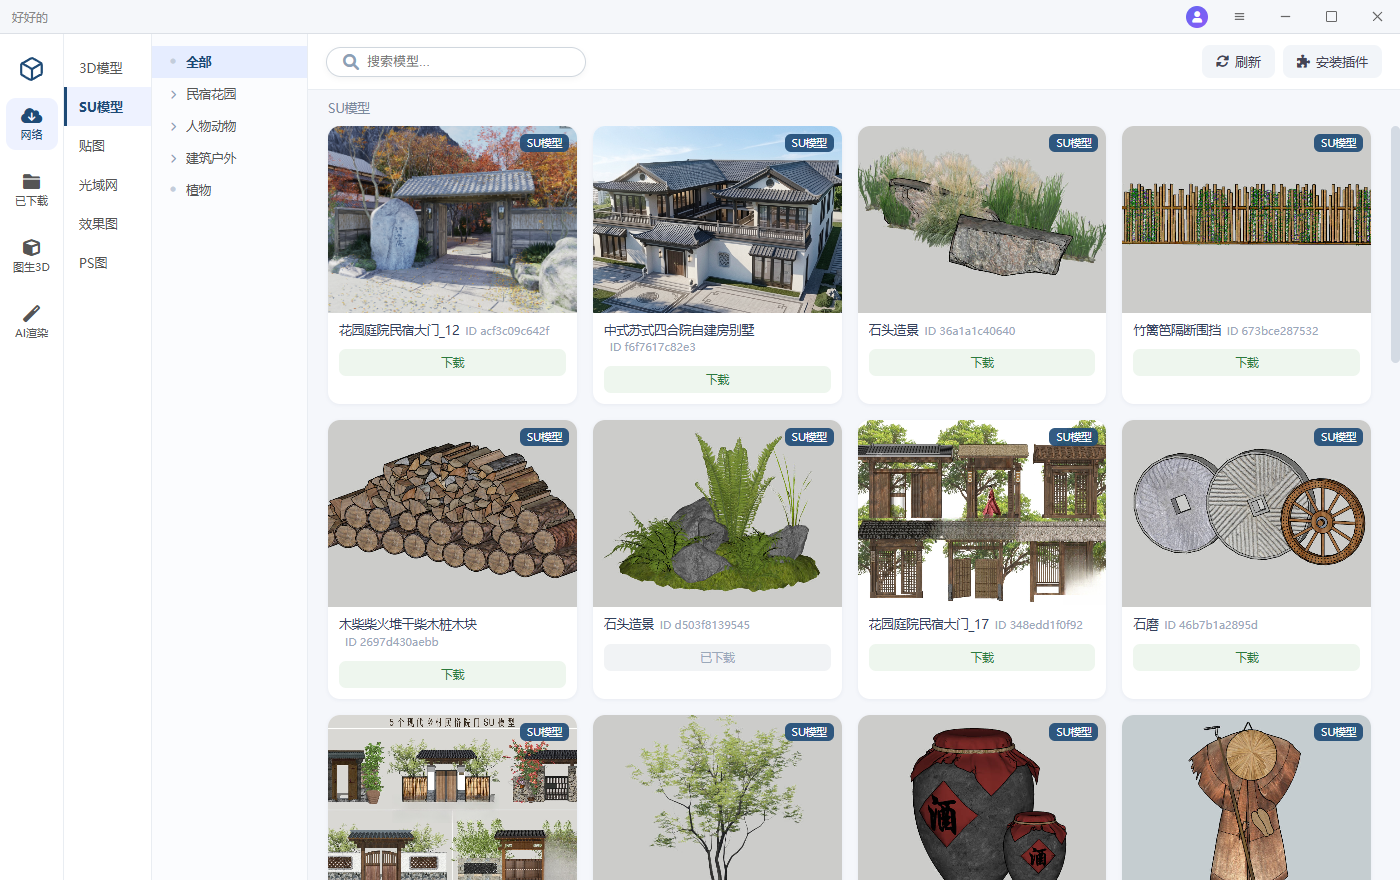Click 已下载 button under 石头造景 fern model

tap(717, 658)
